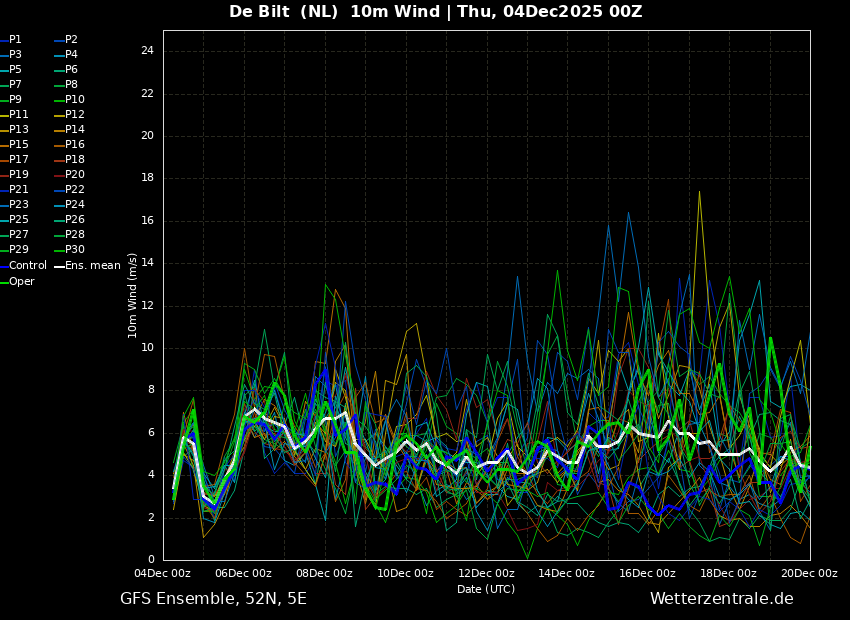Select the P16 legend label

(74, 145)
